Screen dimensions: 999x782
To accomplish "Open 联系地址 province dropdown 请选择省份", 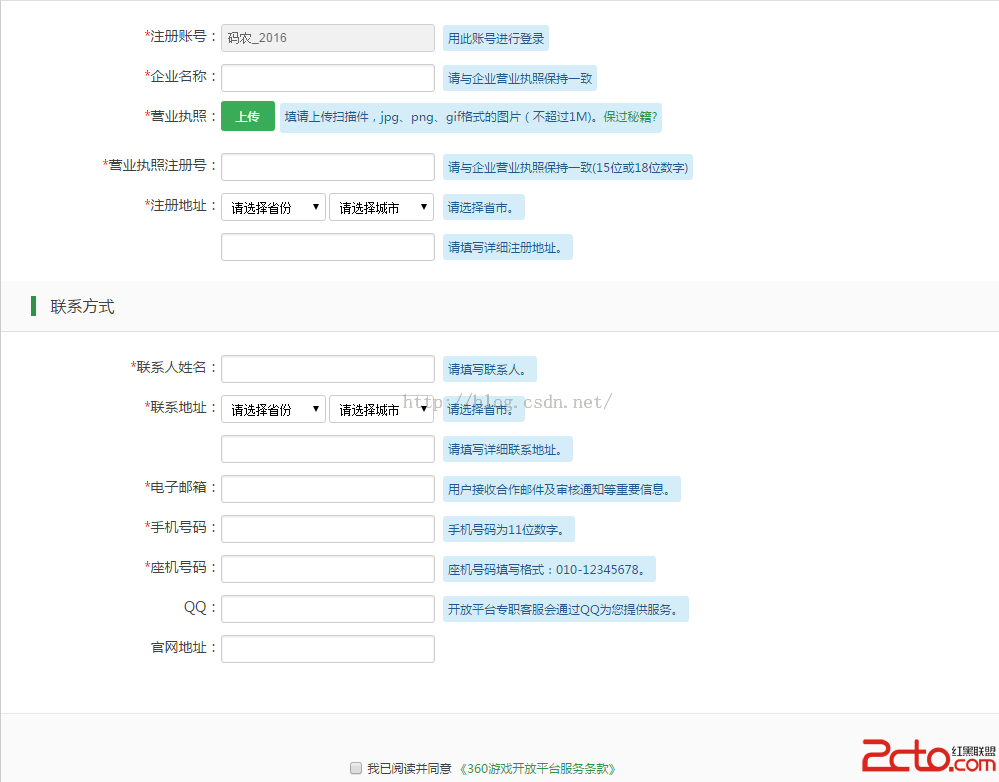I will pos(273,409).
